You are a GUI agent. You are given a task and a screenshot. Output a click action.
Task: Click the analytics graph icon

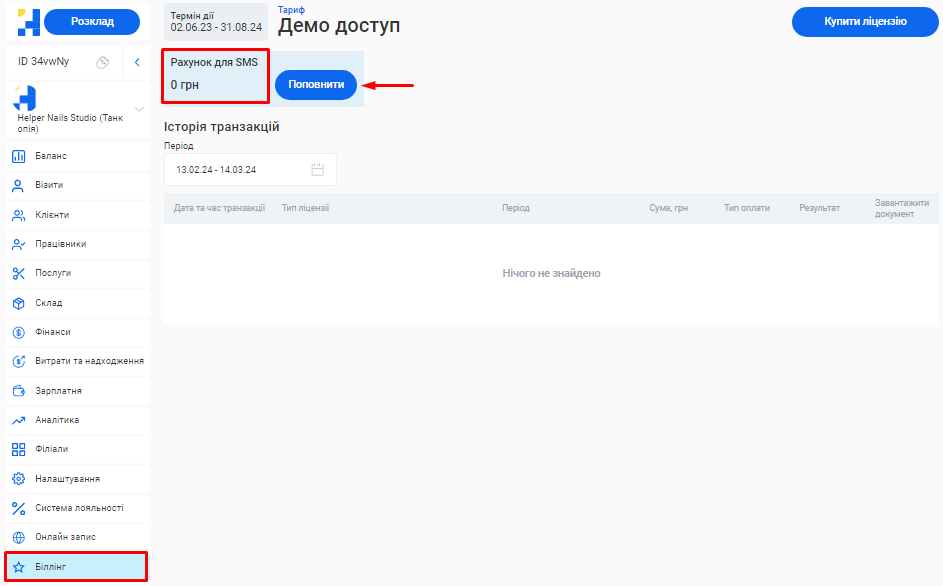[17, 419]
